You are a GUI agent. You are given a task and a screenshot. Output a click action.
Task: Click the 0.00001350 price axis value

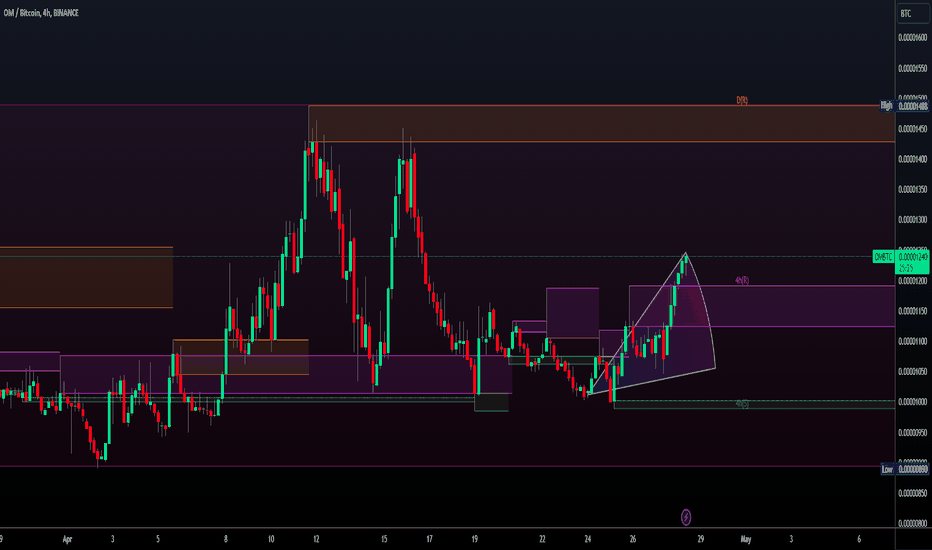[912, 190]
